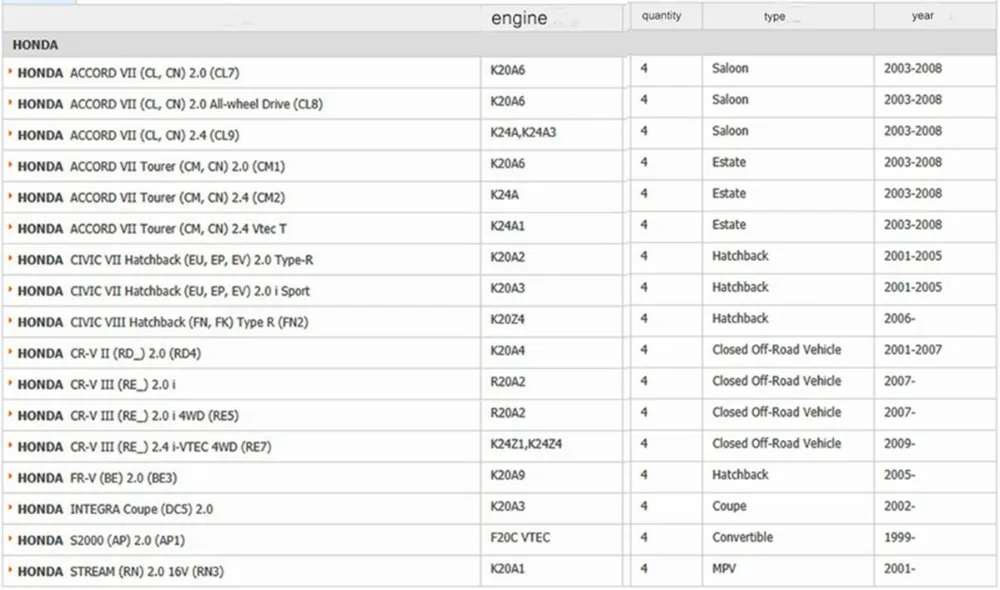
Task: Select Hatchback type in FR-V row
Action: [740, 475]
